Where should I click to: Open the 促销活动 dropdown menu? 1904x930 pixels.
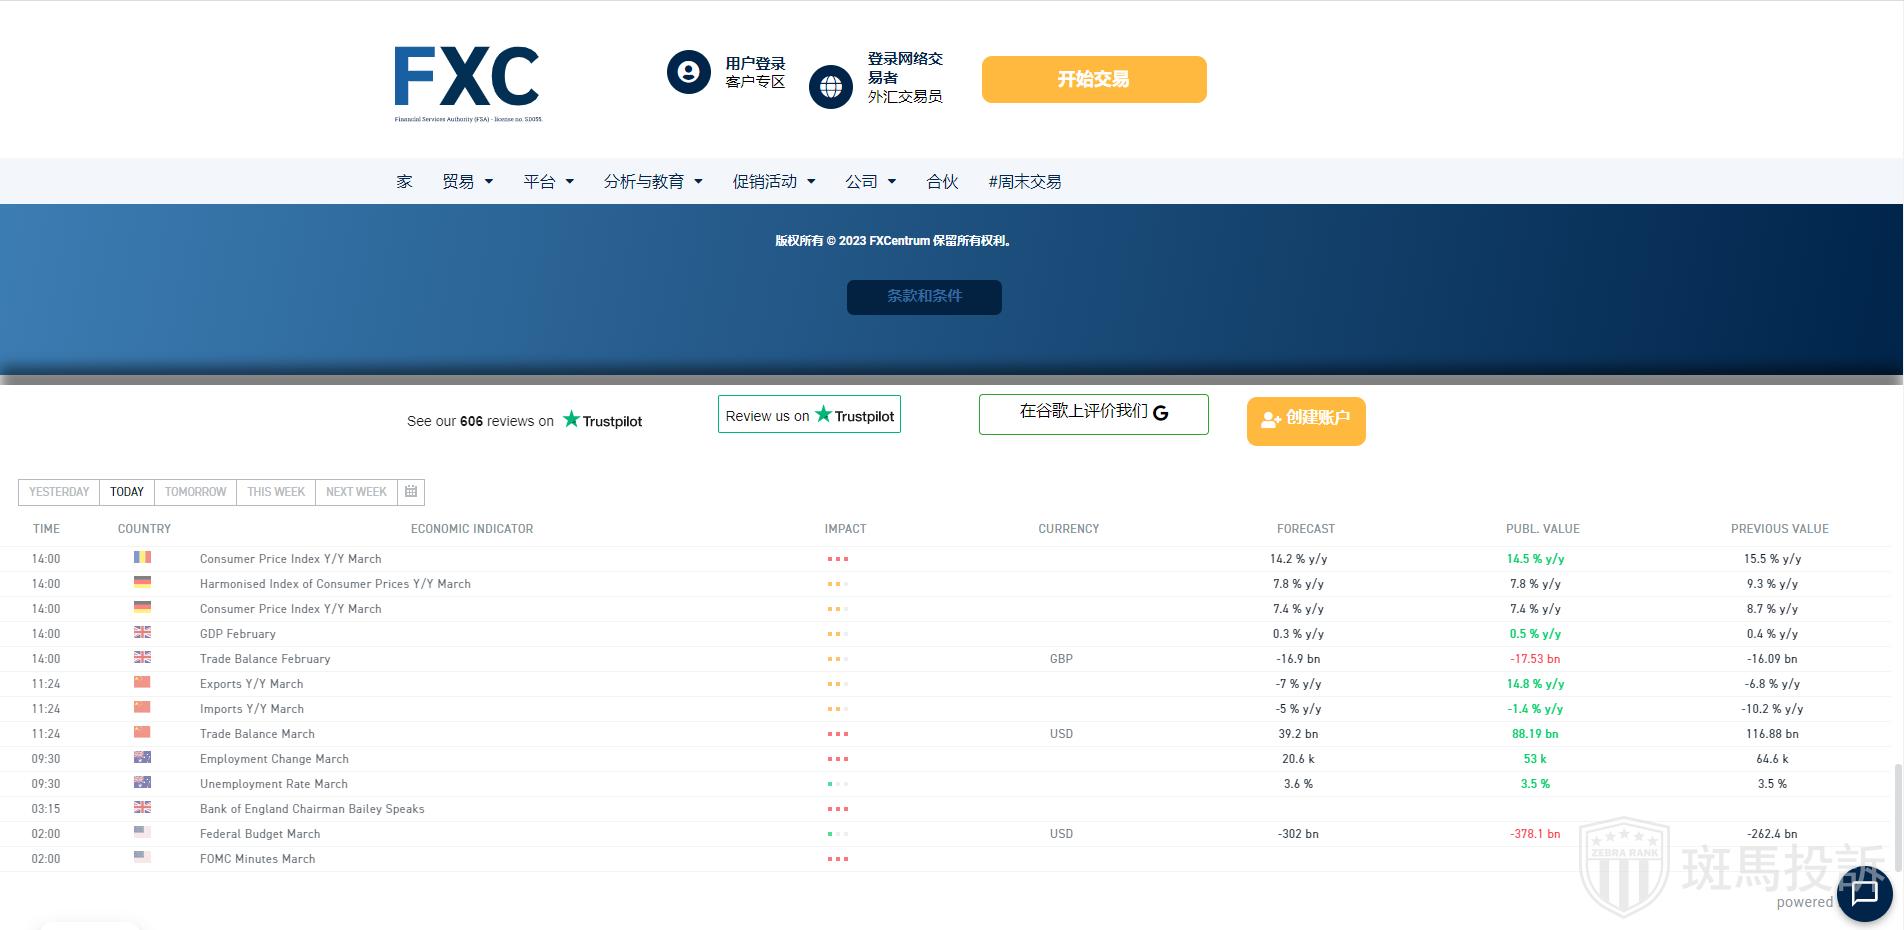[774, 182]
